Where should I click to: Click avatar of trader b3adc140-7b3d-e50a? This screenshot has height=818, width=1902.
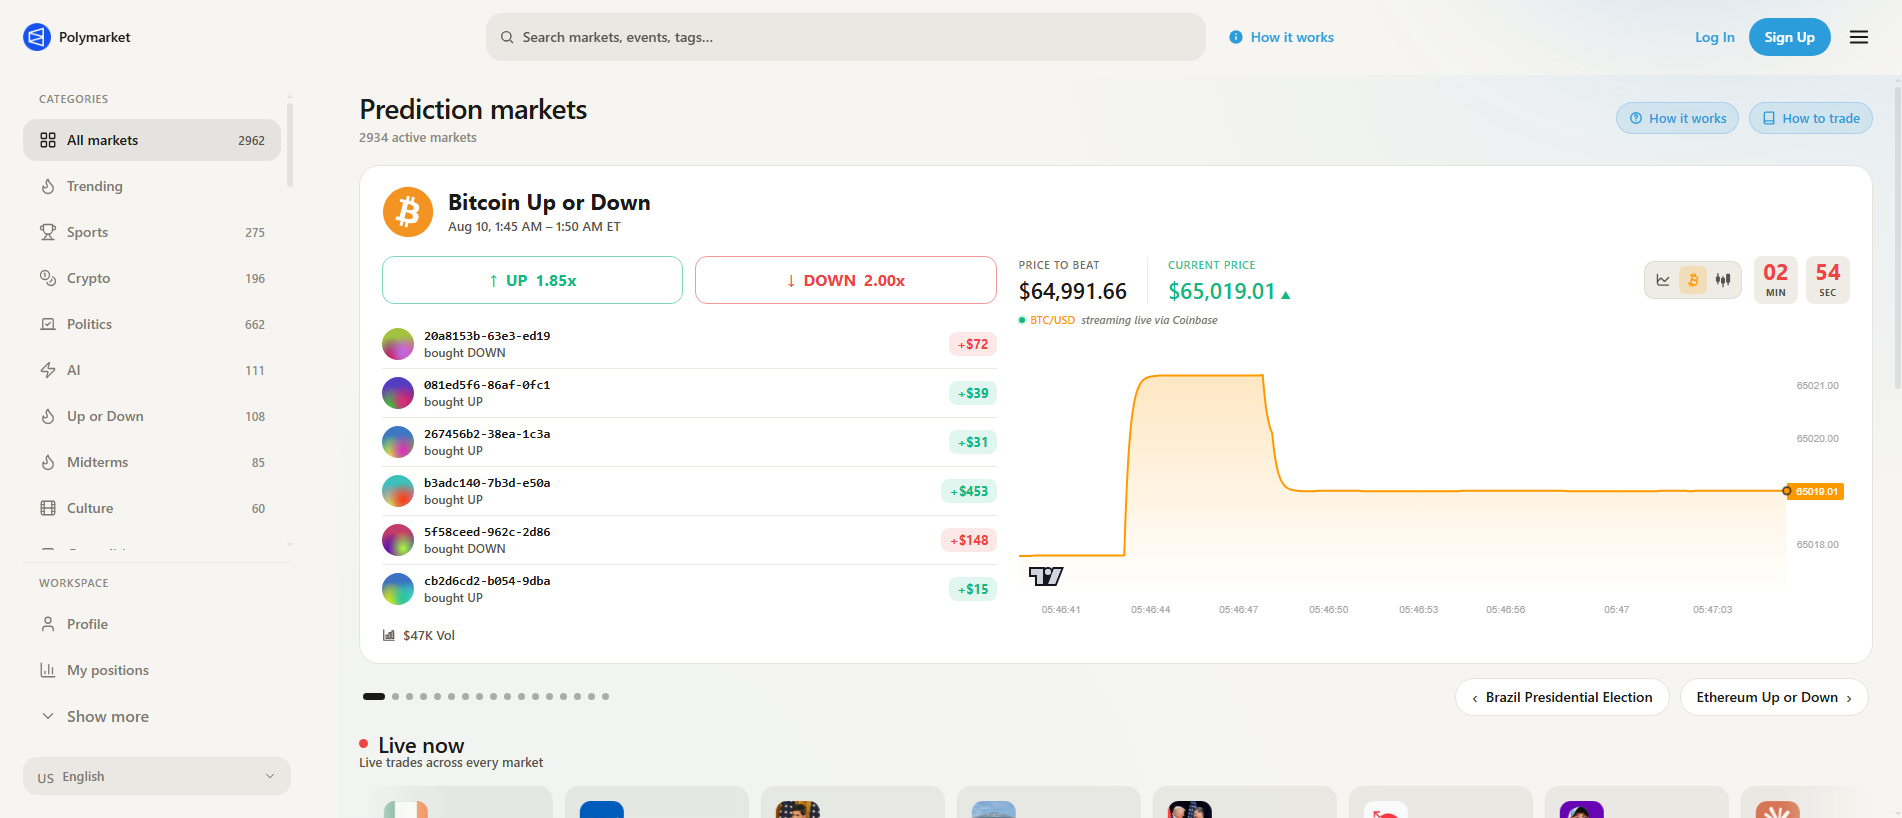pyautogui.click(x=398, y=491)
